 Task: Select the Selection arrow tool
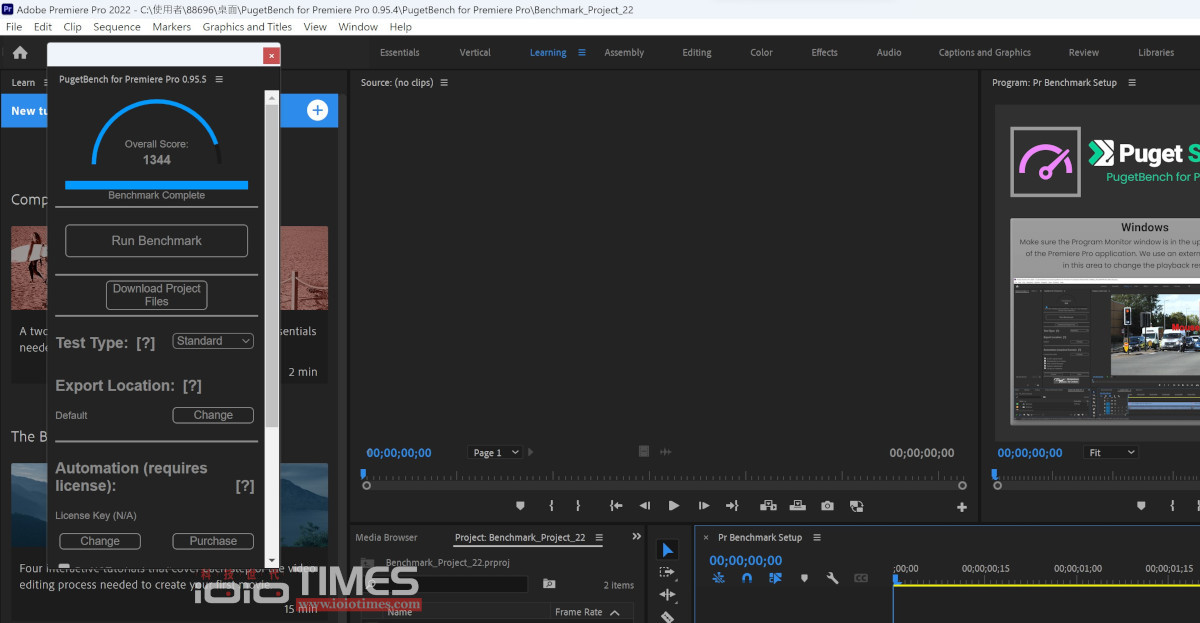point(667,550)
